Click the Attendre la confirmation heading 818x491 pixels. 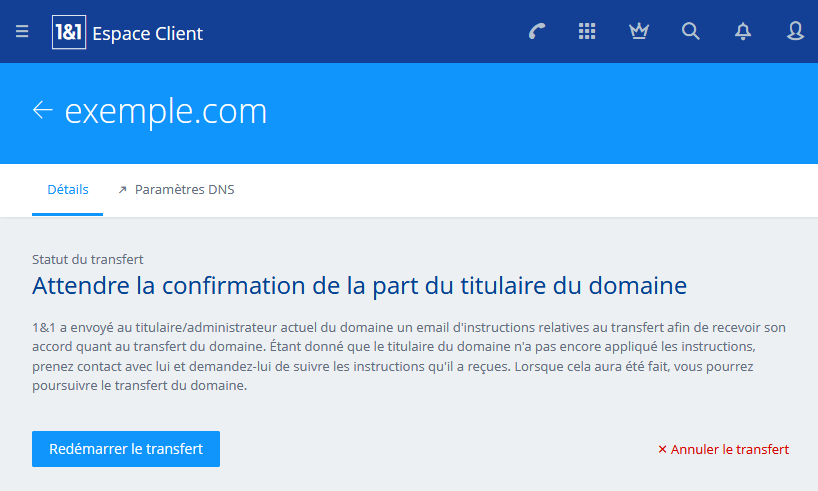click(x=359, y=286)
